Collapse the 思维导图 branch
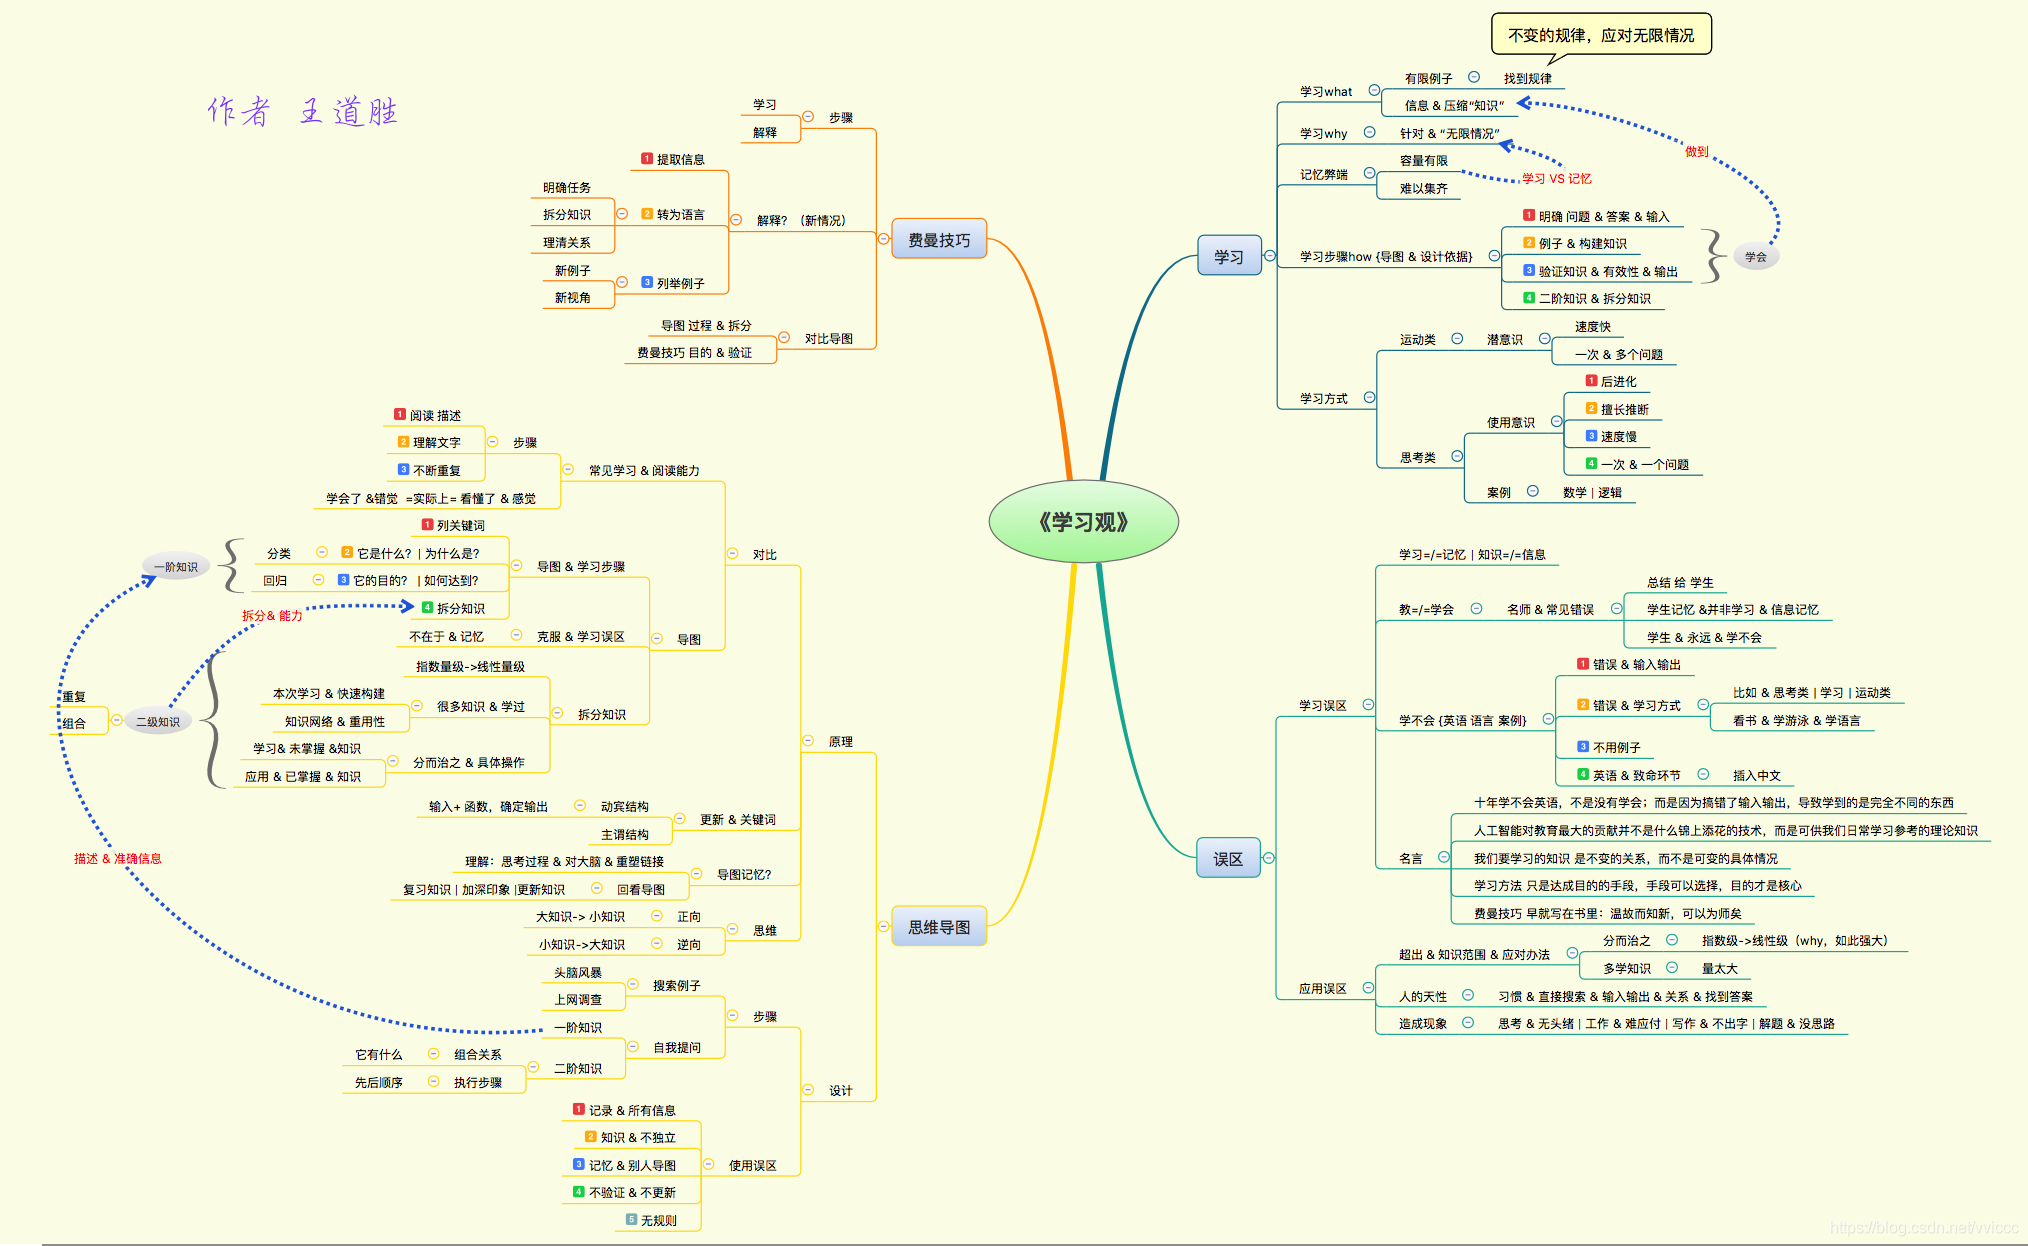The width and height of the screenshot is (2028, 1246). tap(883, 926)
